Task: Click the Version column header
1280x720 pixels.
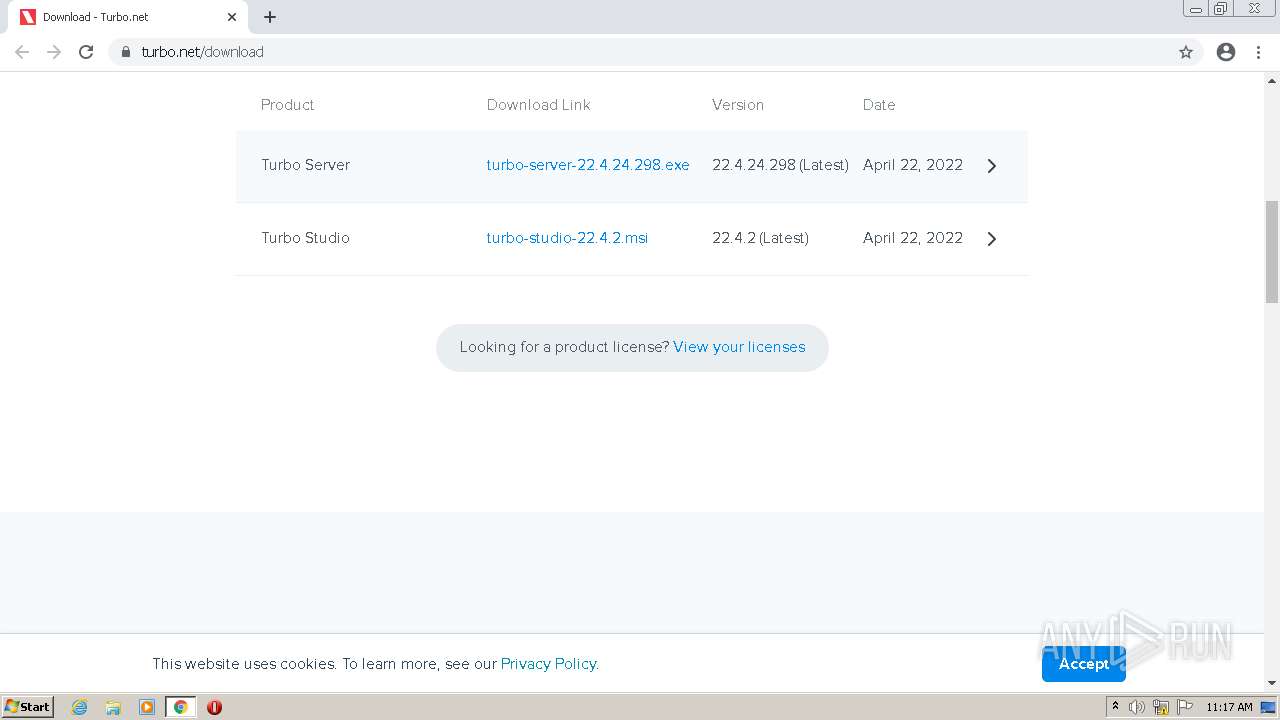Action: coord(738,105)
